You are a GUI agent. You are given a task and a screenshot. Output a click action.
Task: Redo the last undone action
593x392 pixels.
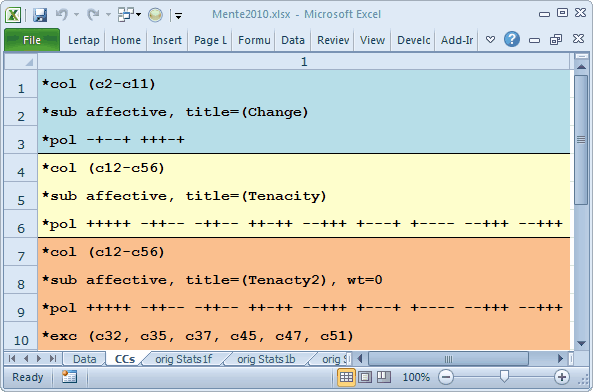pos(93,15)
